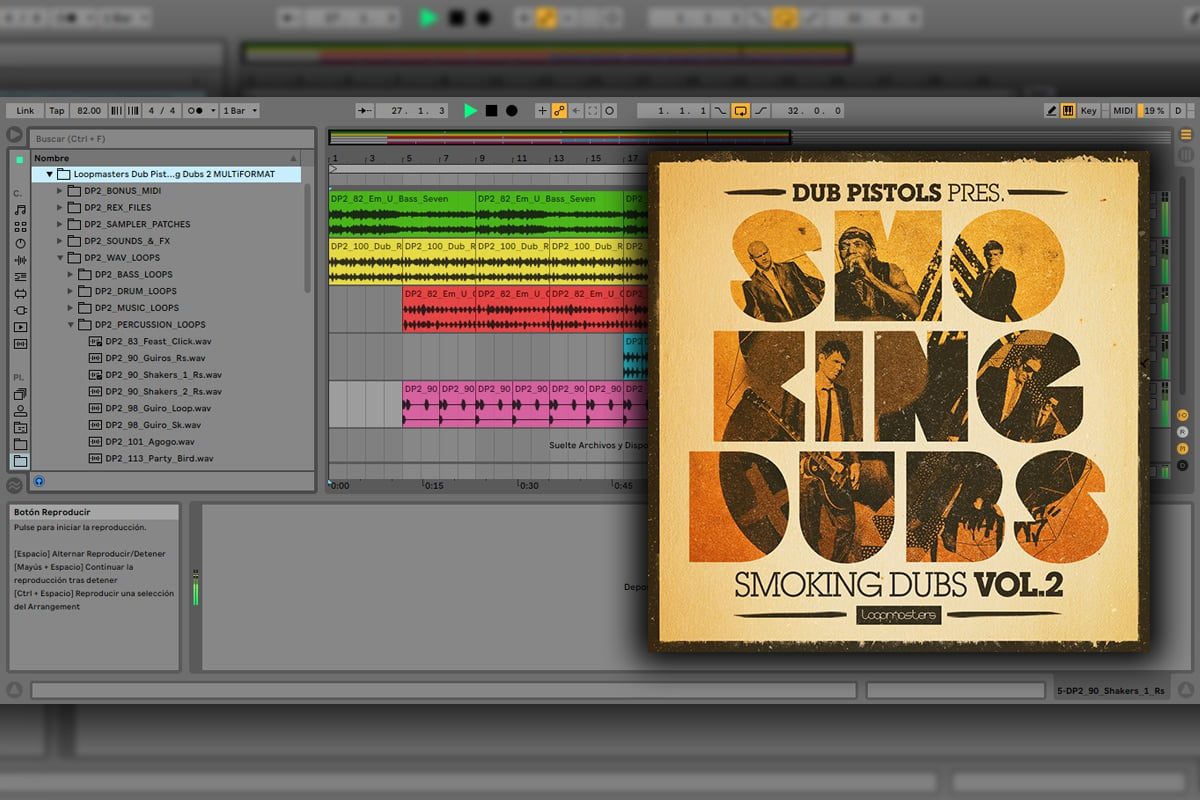Click the tempo nudge up bars icon
The width and height of the screenshot is (1200, 800).
coord(133,111)
